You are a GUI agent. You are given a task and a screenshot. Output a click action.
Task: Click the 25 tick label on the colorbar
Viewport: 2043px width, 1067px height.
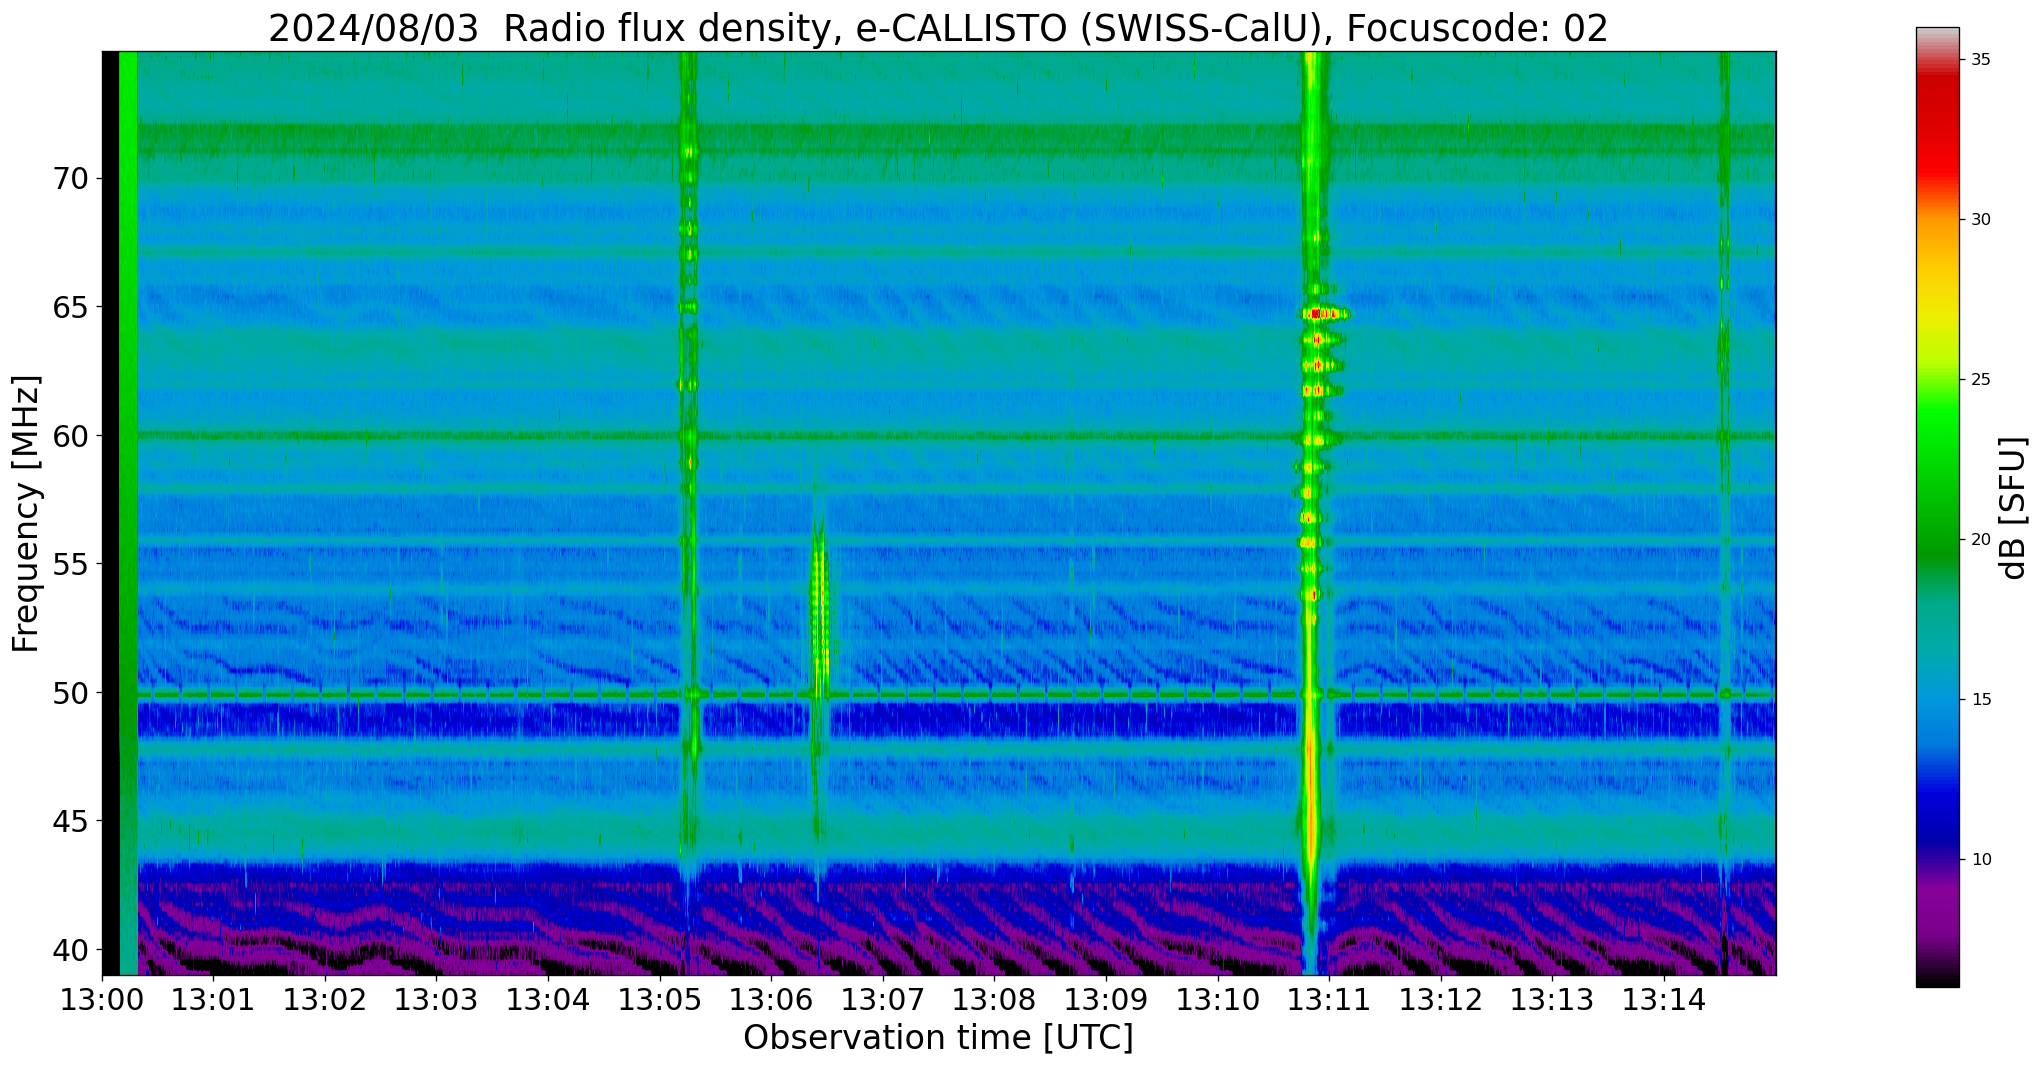coord(1980,379)
